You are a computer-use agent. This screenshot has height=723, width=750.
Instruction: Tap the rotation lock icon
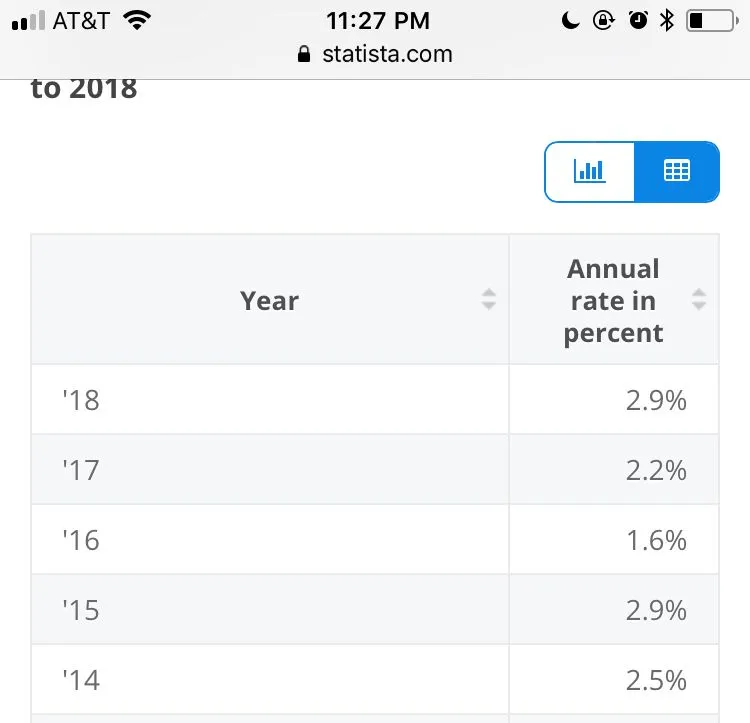click(x=604, y=20)
